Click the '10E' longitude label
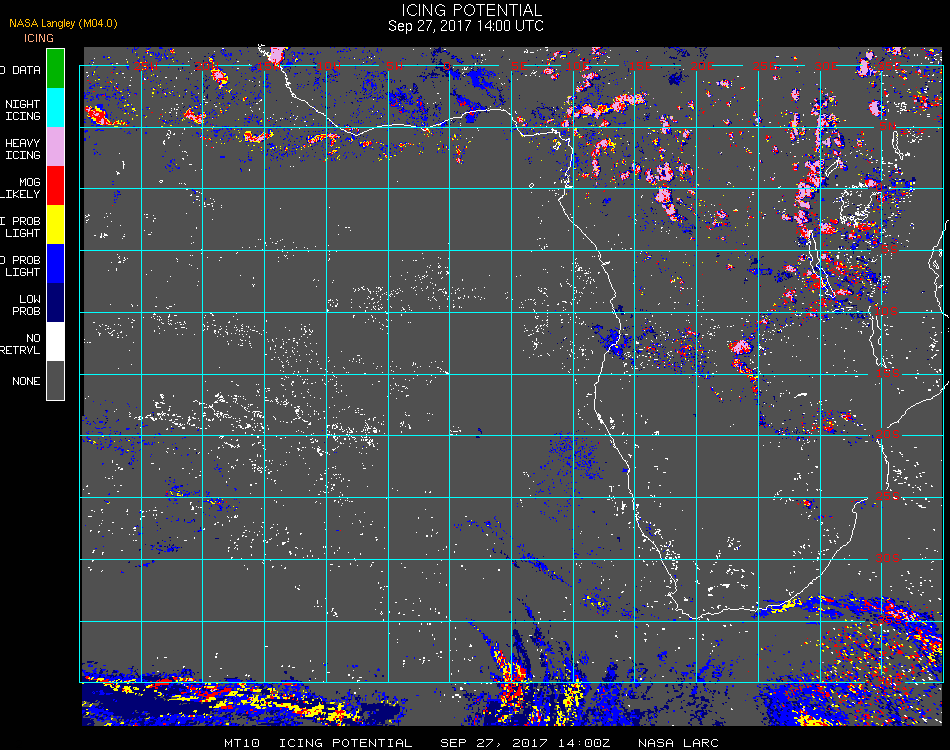950x750 pixels. 578,66
